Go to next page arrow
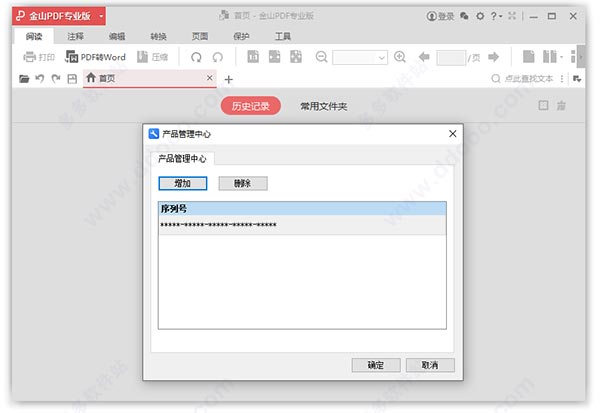This screenshot has height=413, width=600. 494,57
